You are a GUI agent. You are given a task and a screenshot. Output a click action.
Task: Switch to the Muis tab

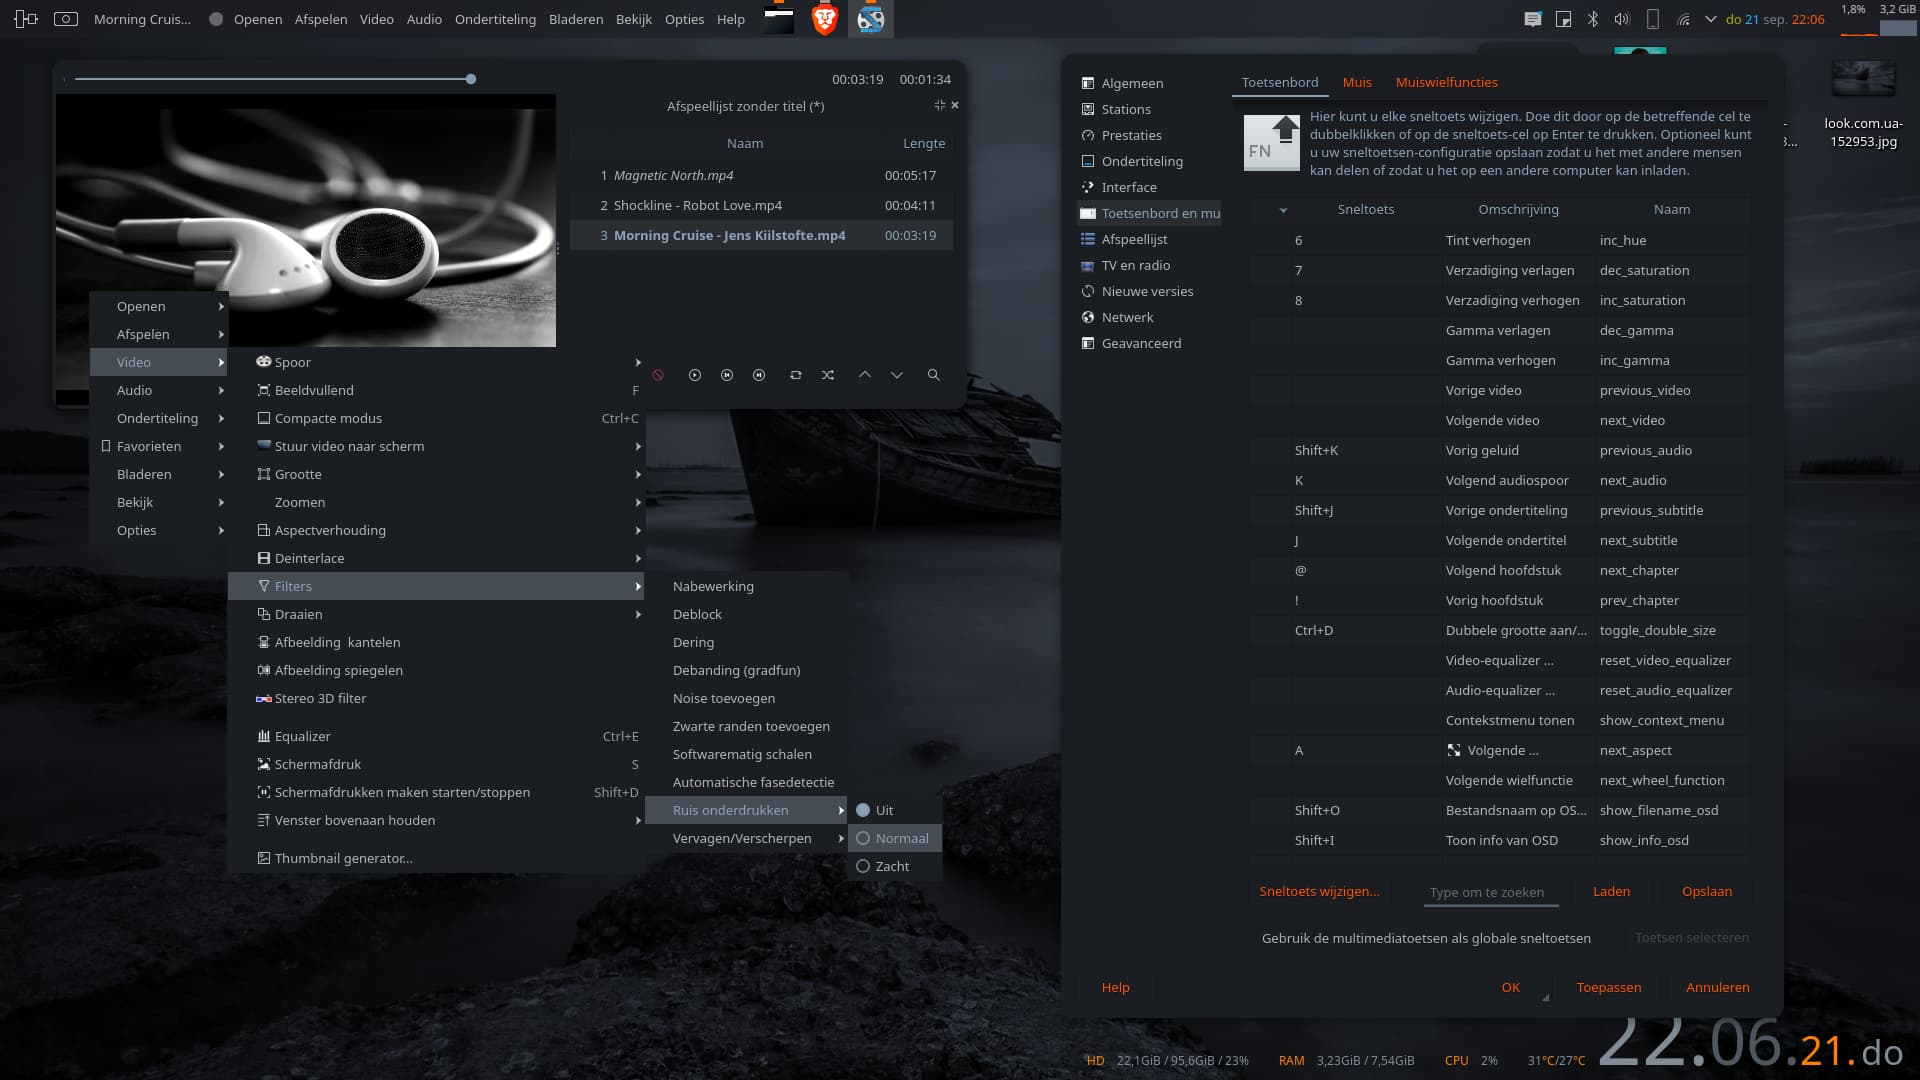(1357, 82)
